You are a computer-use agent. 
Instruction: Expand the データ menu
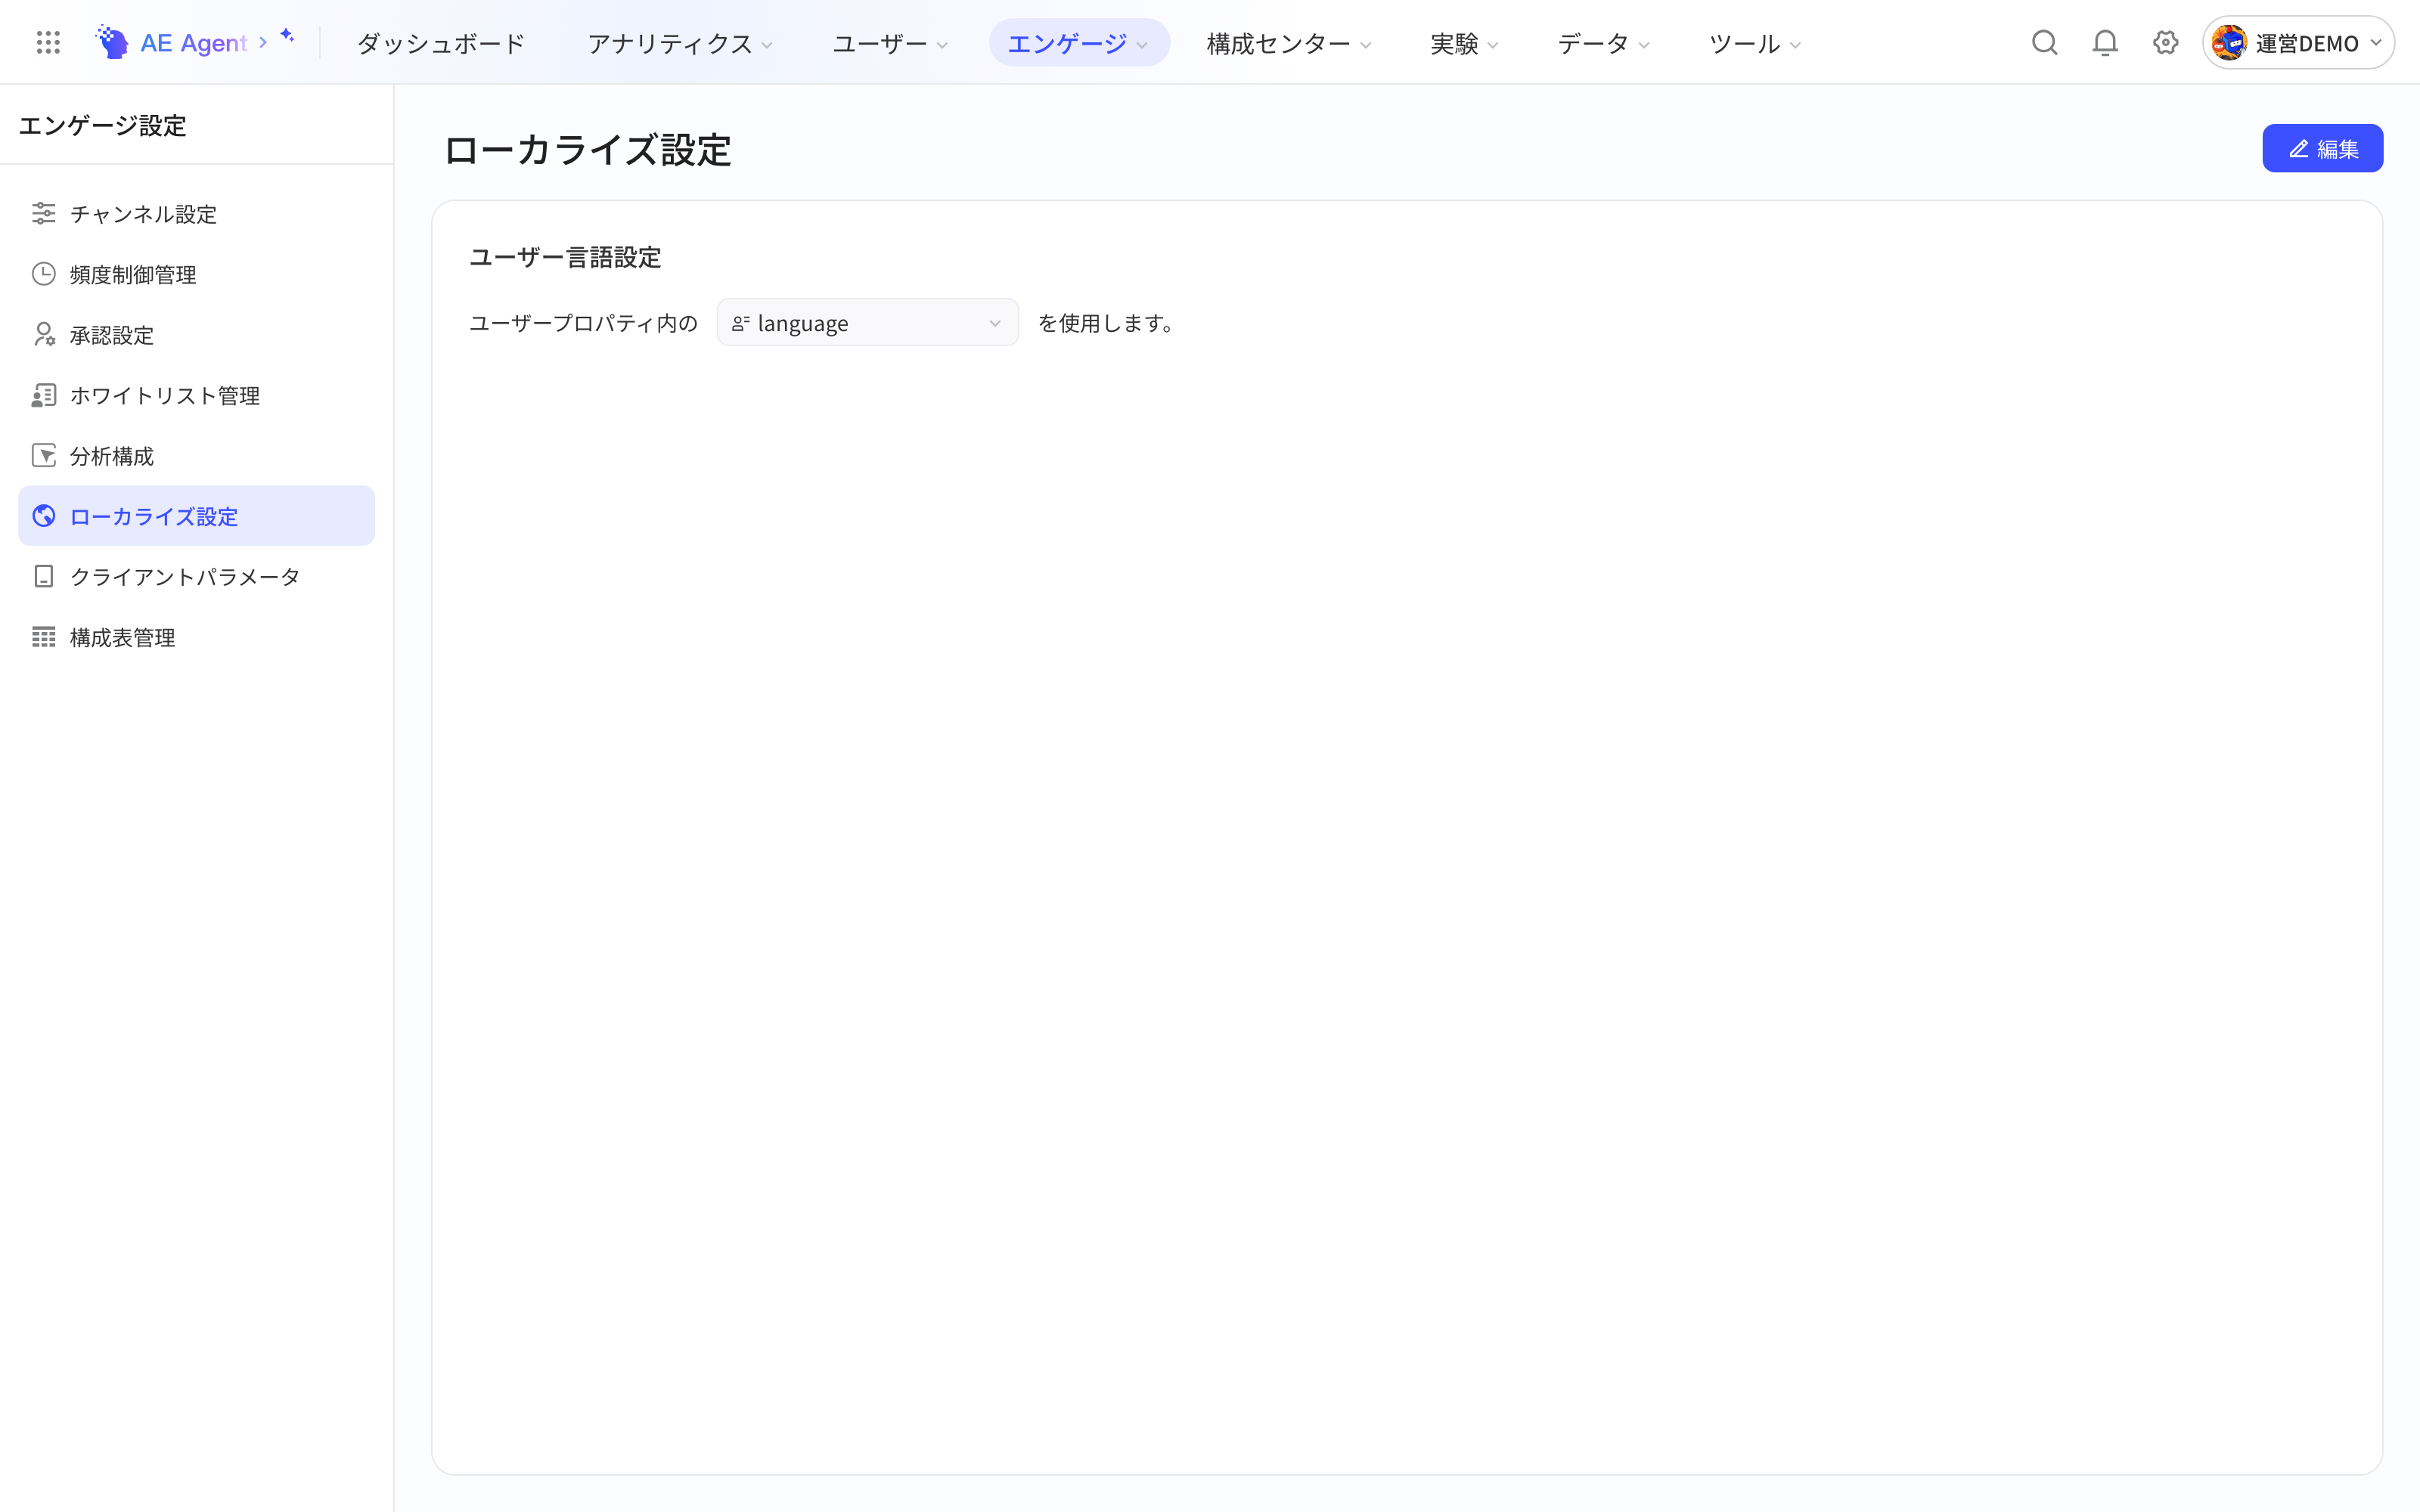tap(1603, 43)
